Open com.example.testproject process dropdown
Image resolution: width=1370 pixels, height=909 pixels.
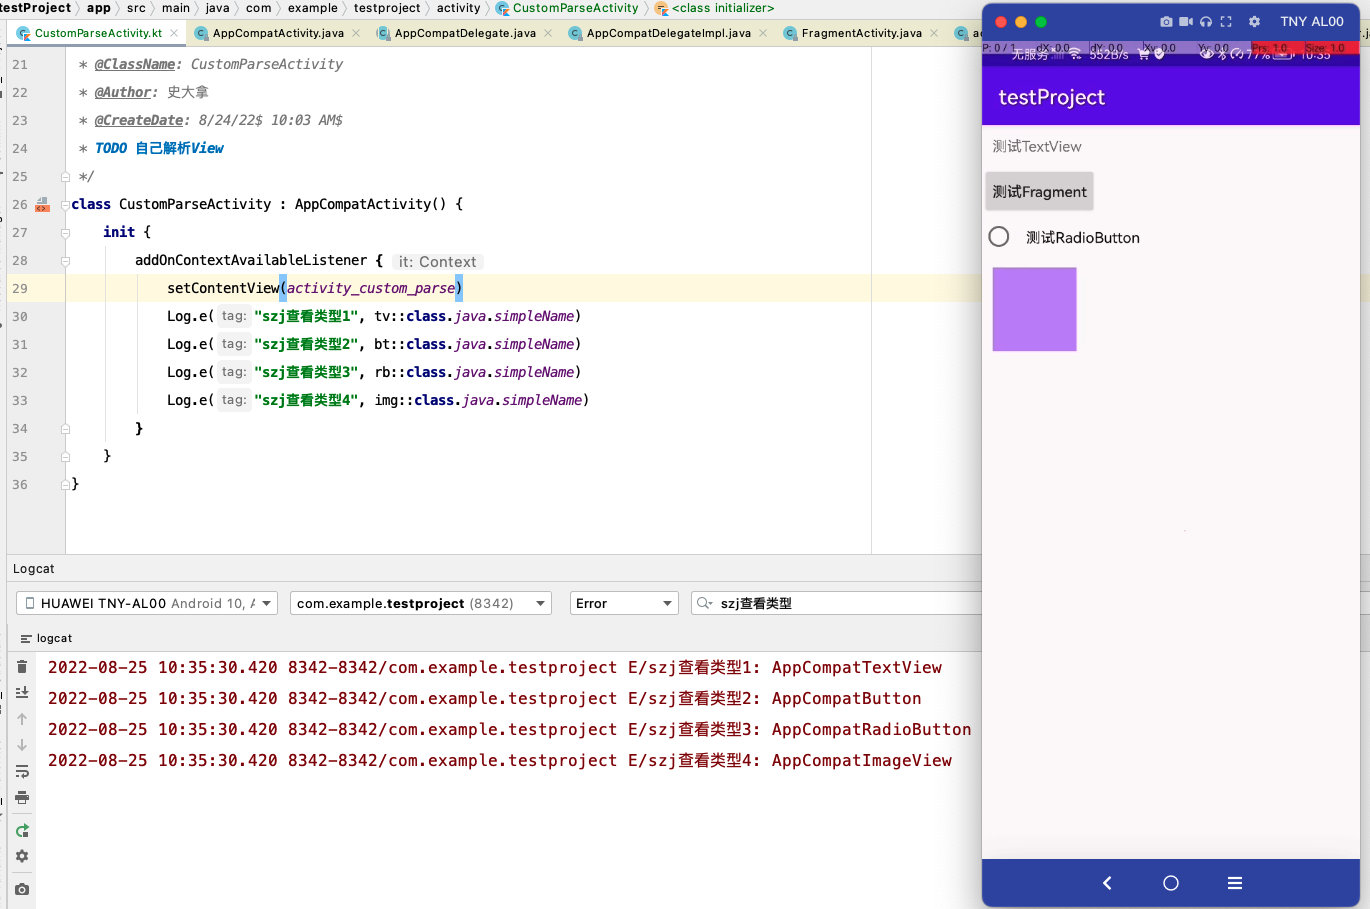pos(420,603)
